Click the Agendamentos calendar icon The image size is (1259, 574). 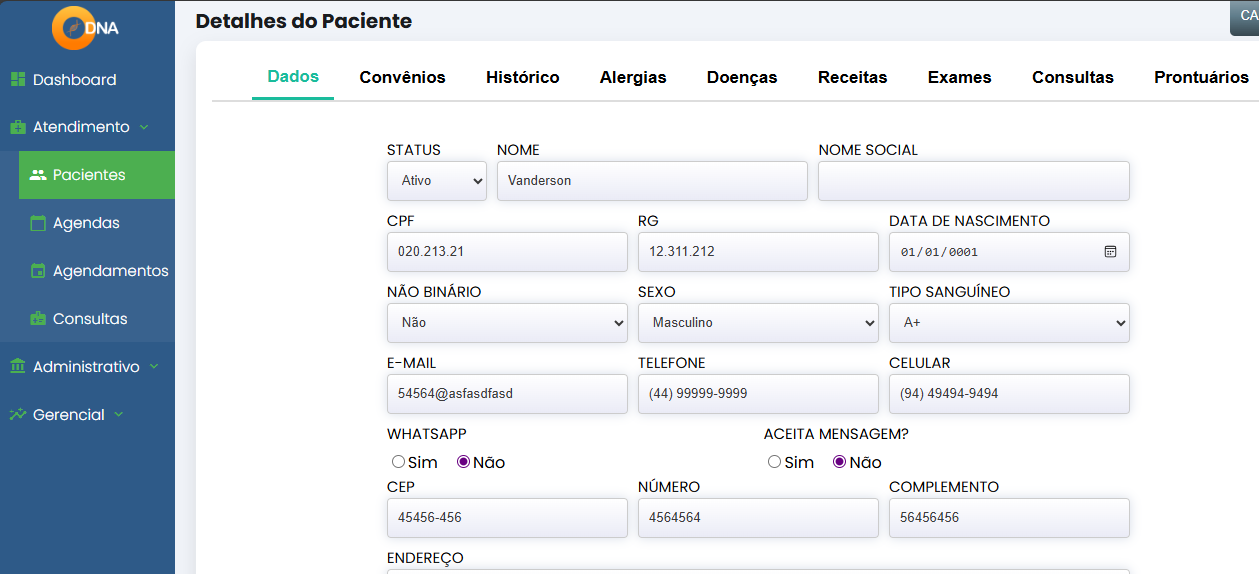[38, 271]
